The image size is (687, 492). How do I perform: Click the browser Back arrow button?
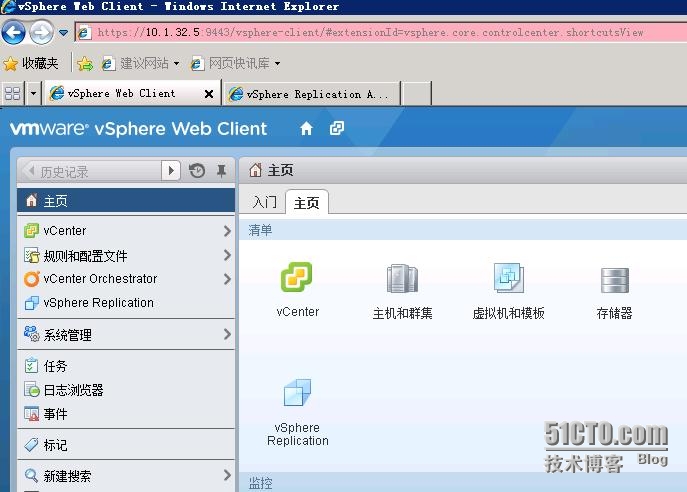[x=14, y=32]
